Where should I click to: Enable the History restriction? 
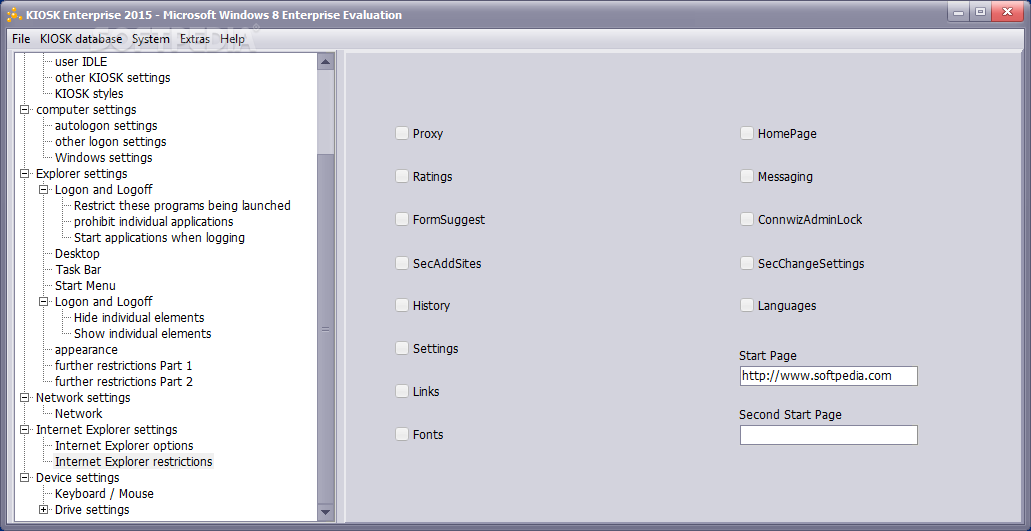coord(402,305)
